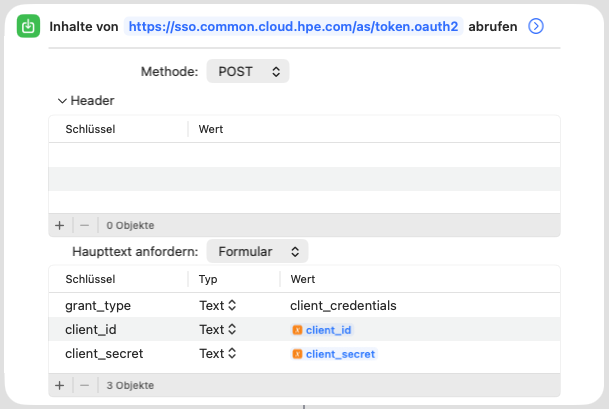Click plus button under Header table
This screenshot has width=609, height=409.
coord(59,226)
